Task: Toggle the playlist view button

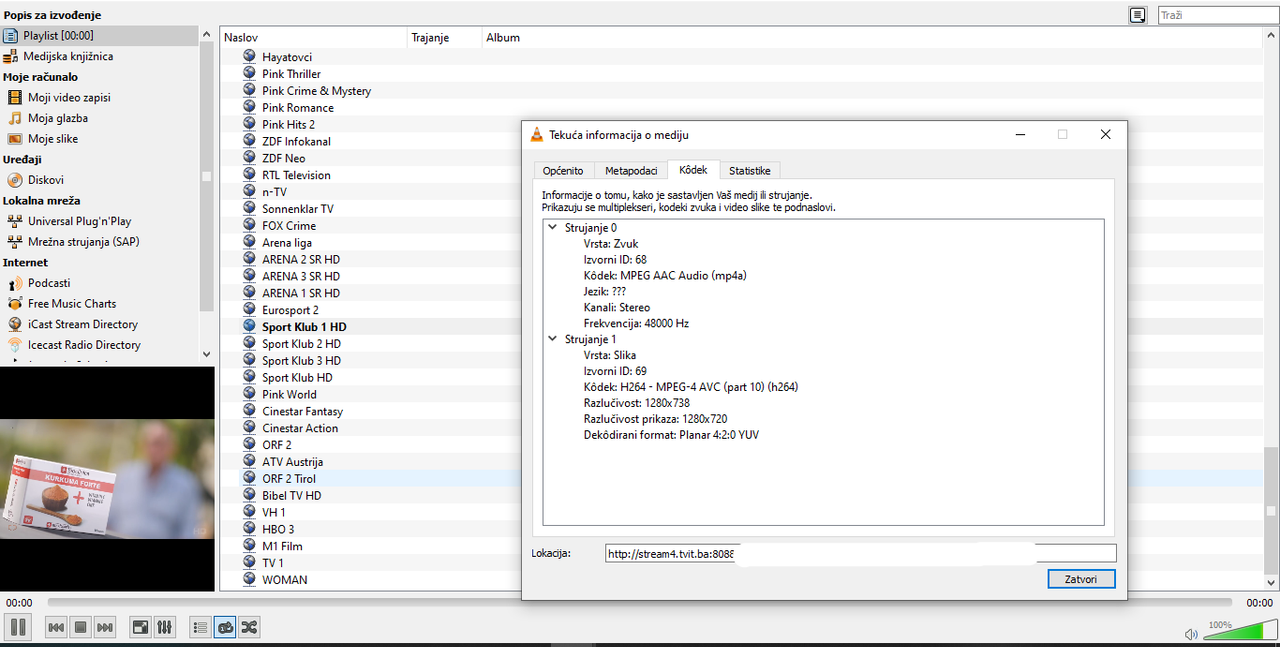Action: 200,627
